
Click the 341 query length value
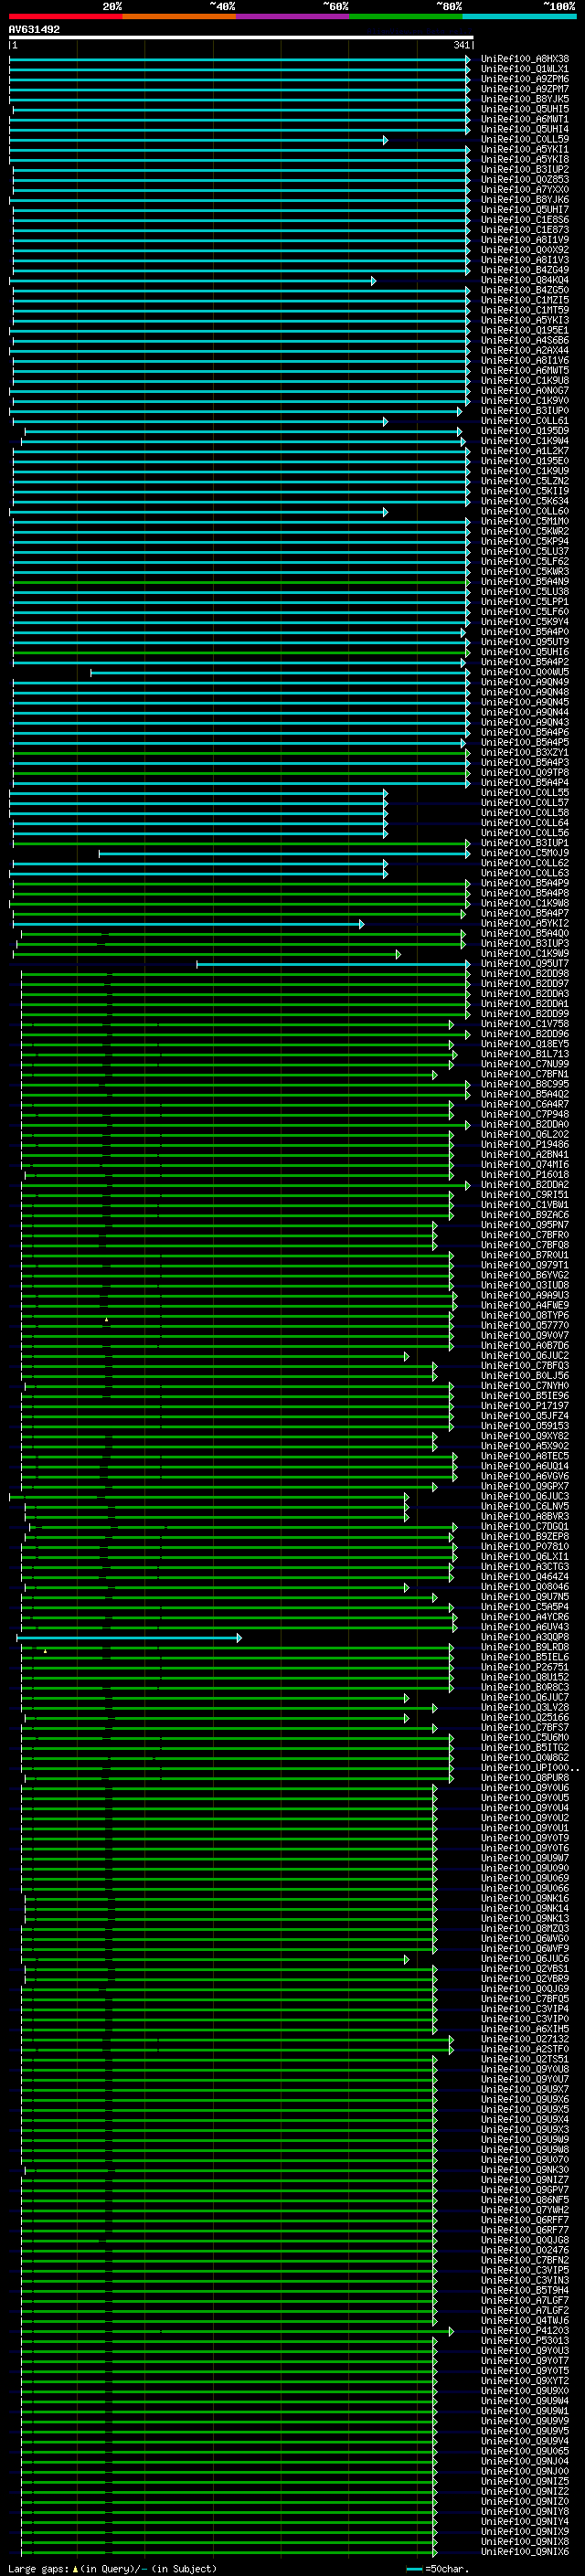point(461,46)
